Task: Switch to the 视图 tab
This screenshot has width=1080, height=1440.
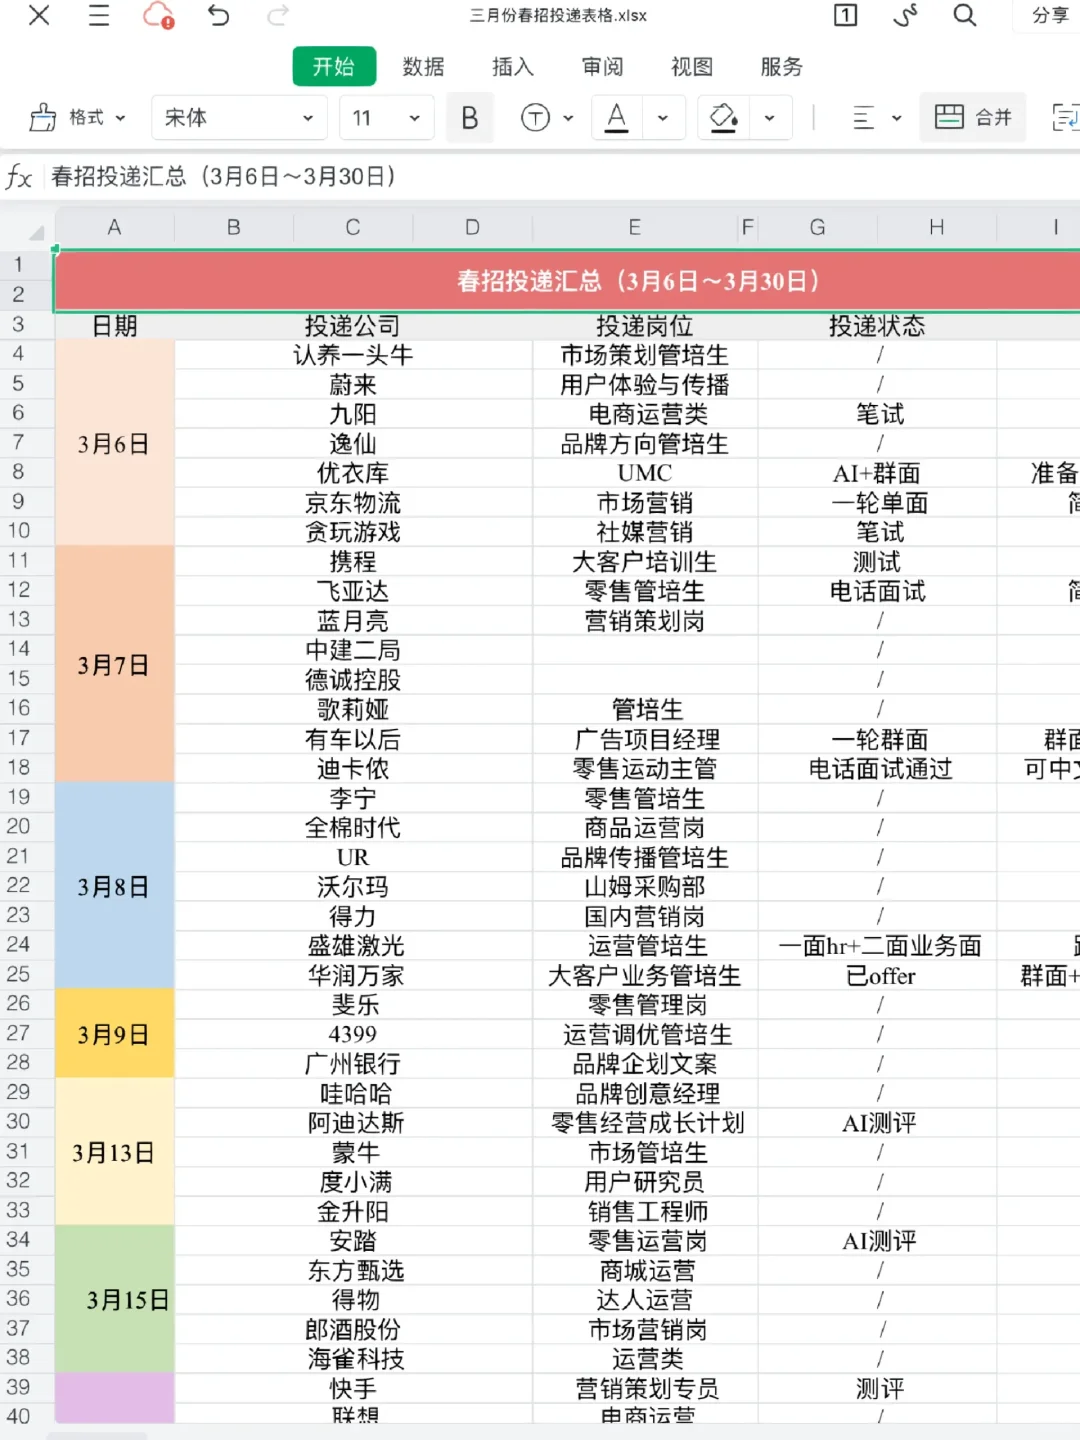Action: coord(692,67)
